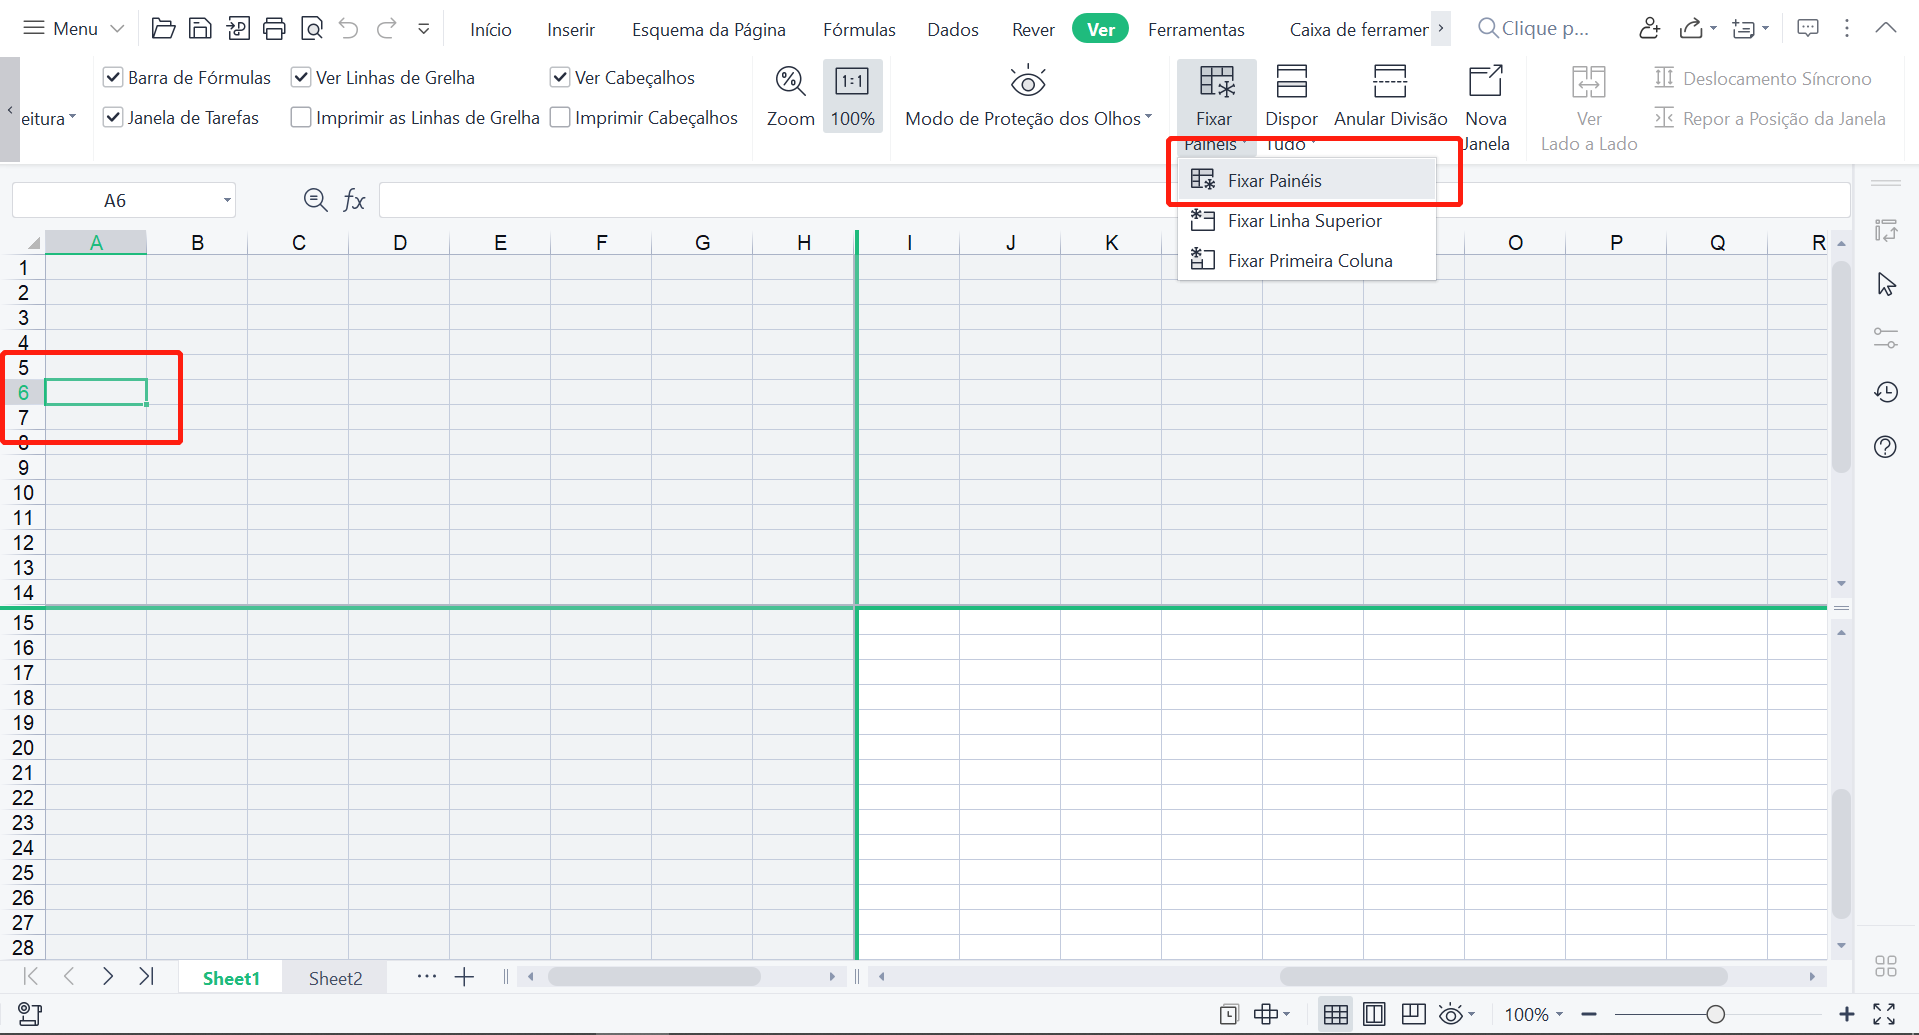Click the Zoom magnifier icon in ribbon
The image size is (1919, 1035).
790,82
